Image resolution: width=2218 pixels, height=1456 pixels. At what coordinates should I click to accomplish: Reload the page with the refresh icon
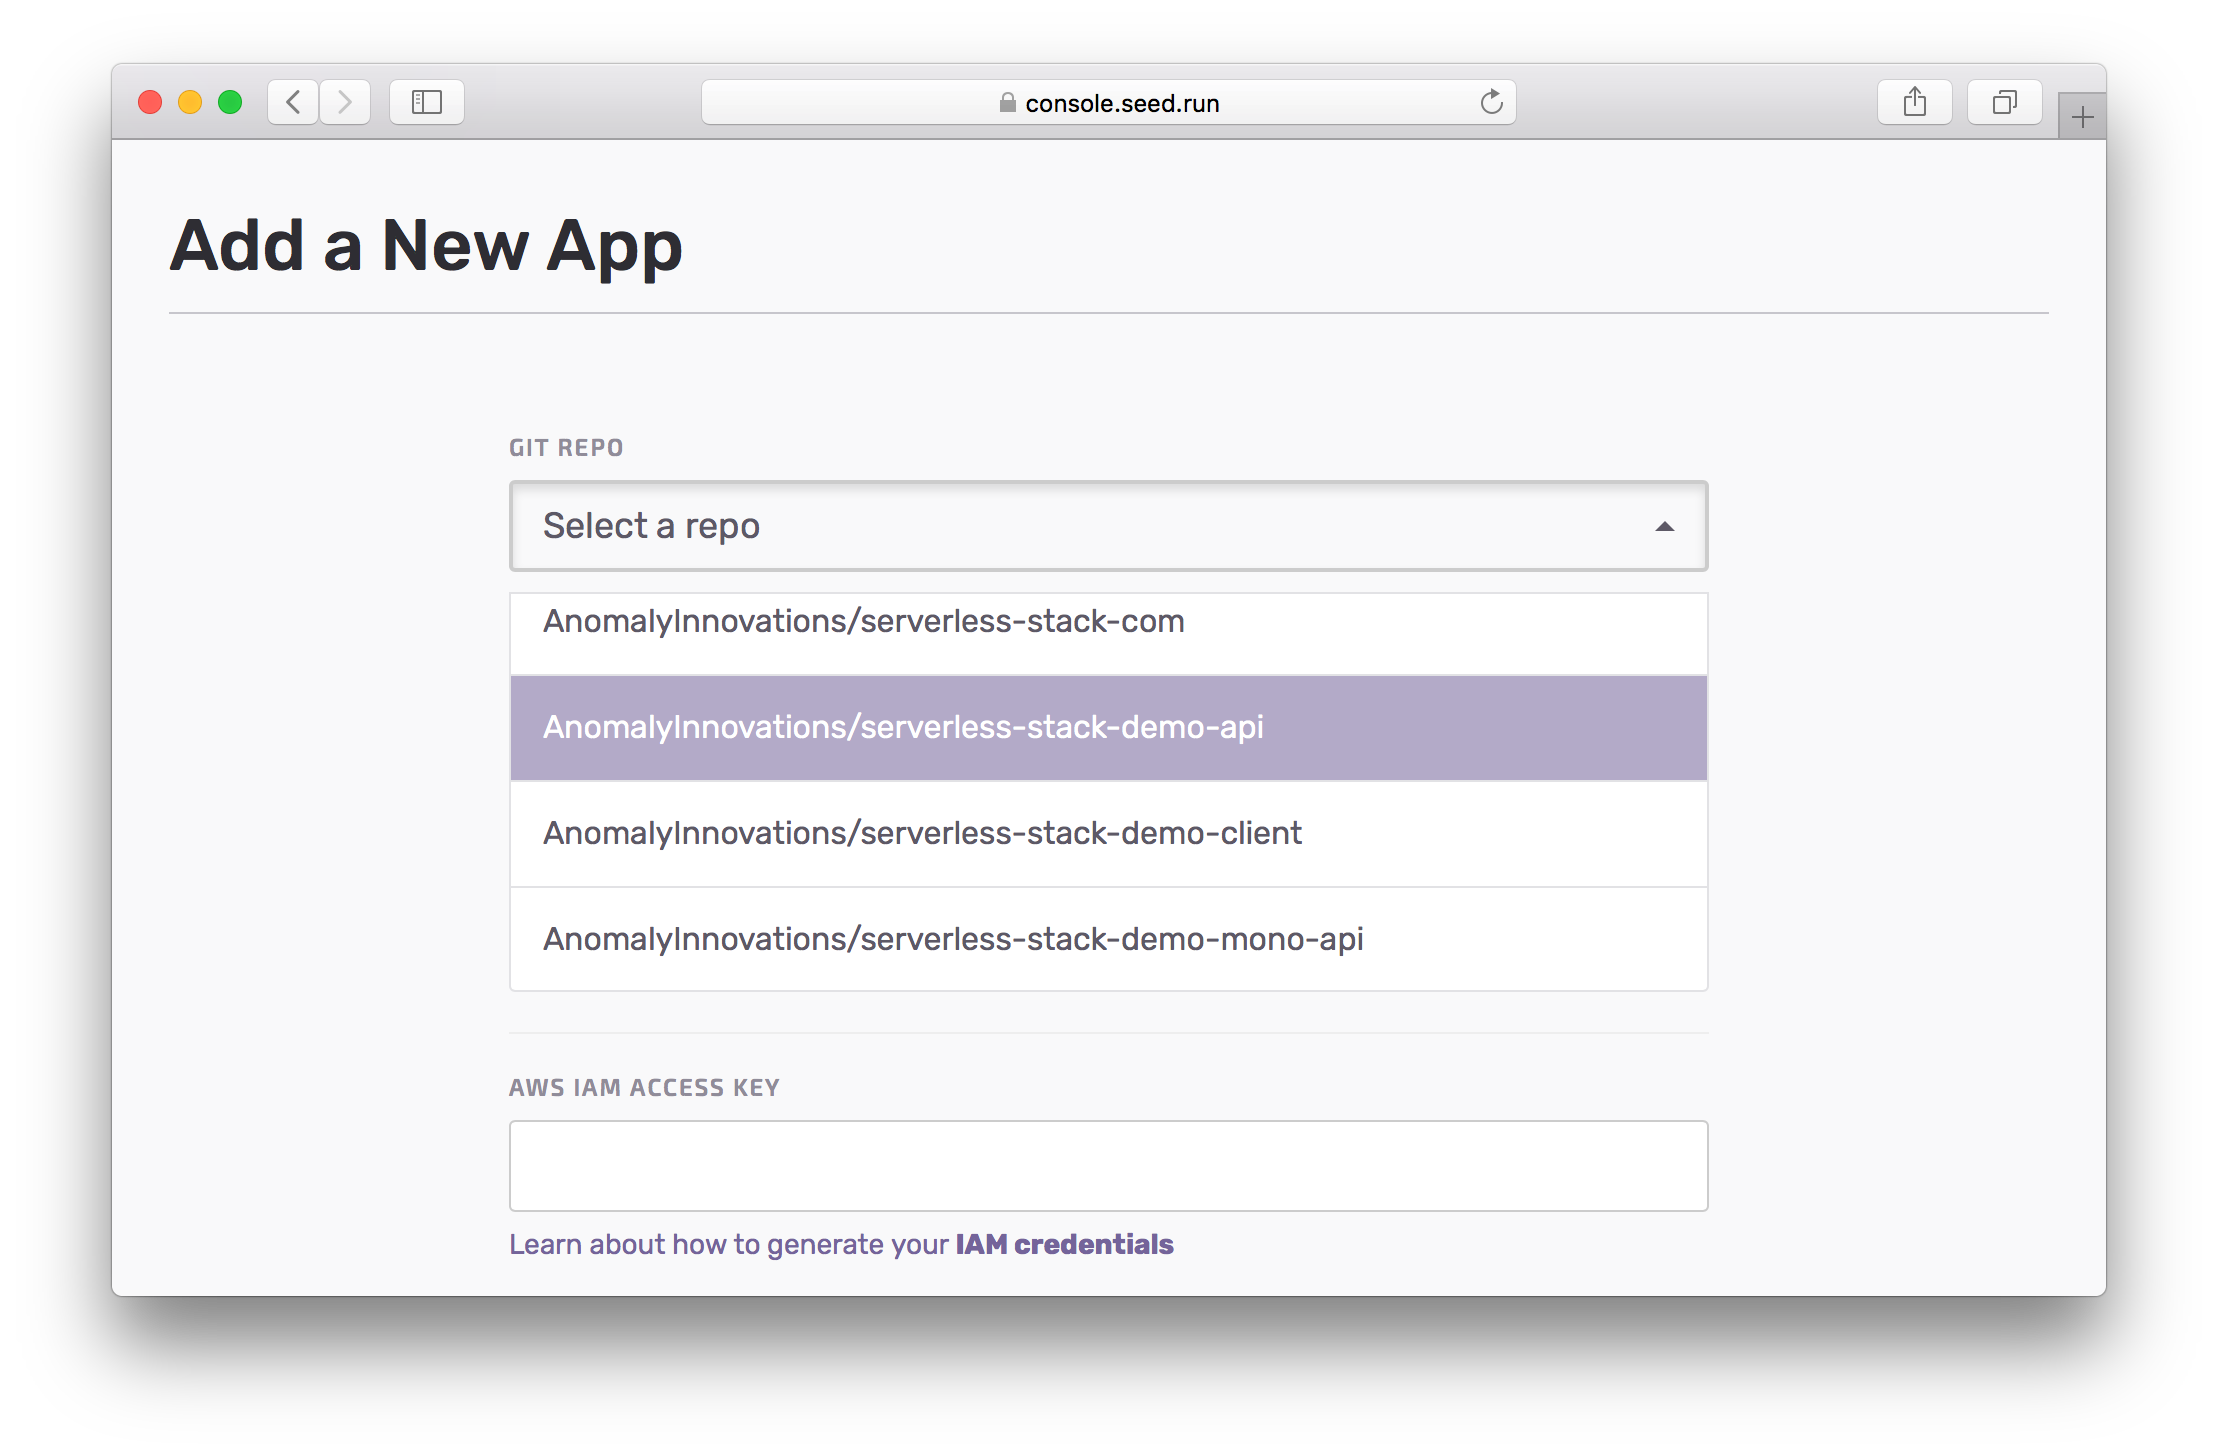coord(1491,102)
